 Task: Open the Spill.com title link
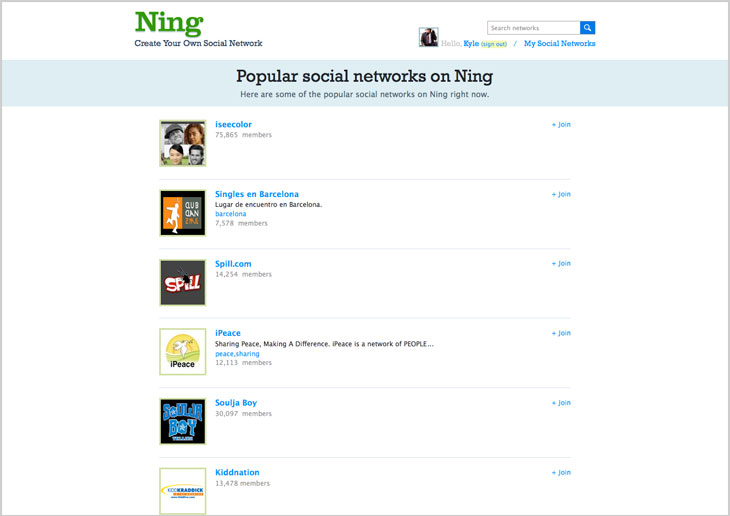[233, 264]
